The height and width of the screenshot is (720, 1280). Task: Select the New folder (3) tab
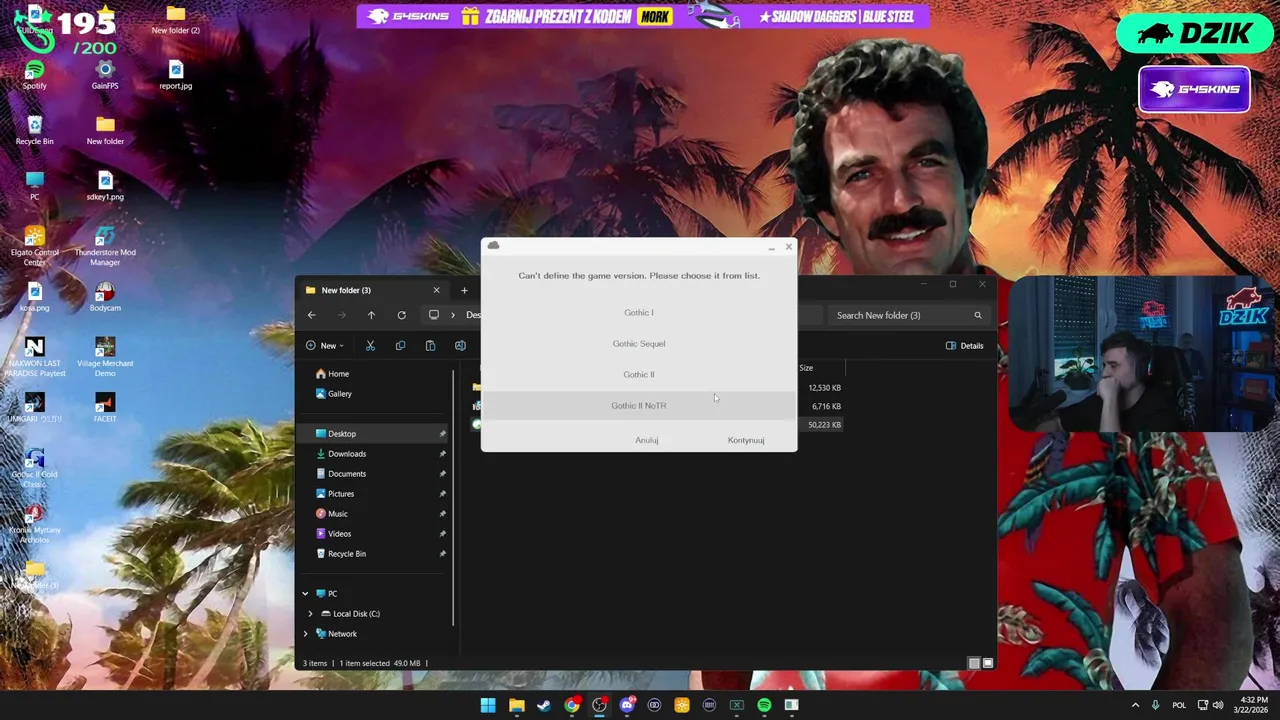372,290
